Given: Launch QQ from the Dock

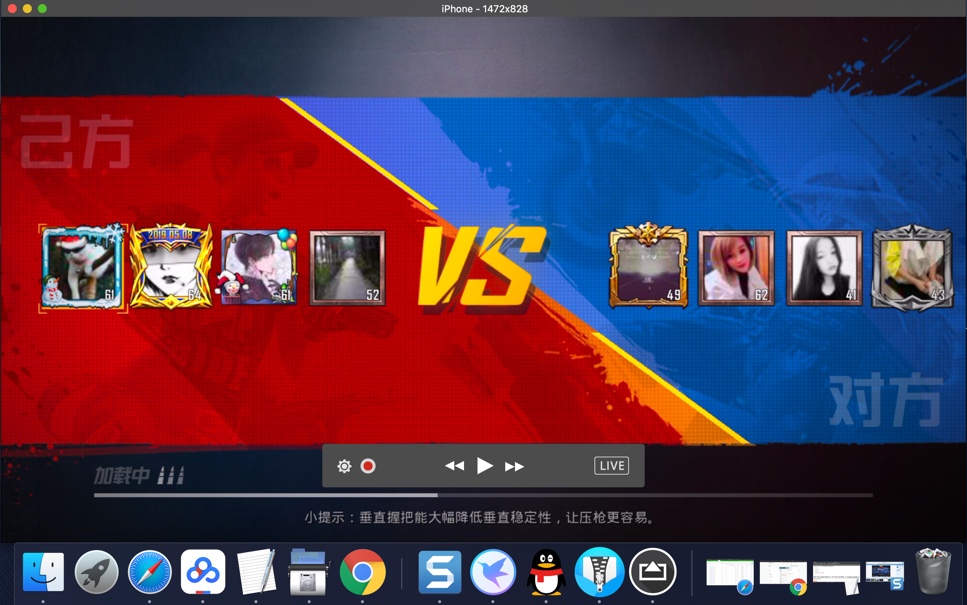Looking at the screenshot, I should click(x=546, y=574).
